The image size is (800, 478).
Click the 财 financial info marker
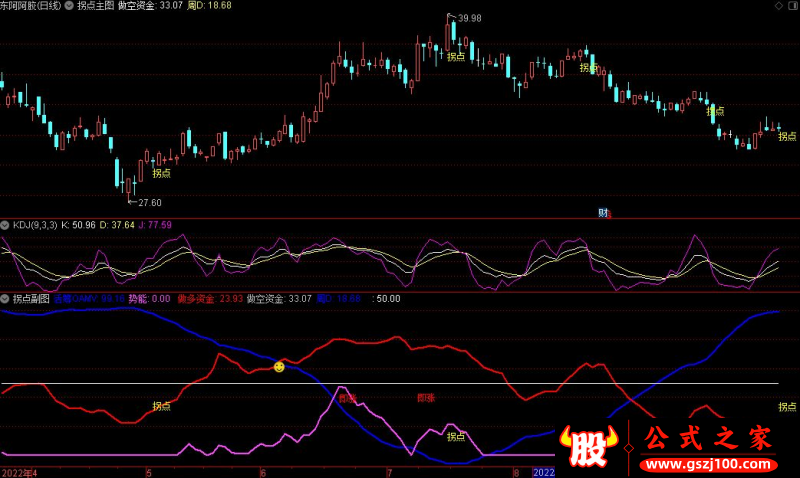[x=604, y=212]
